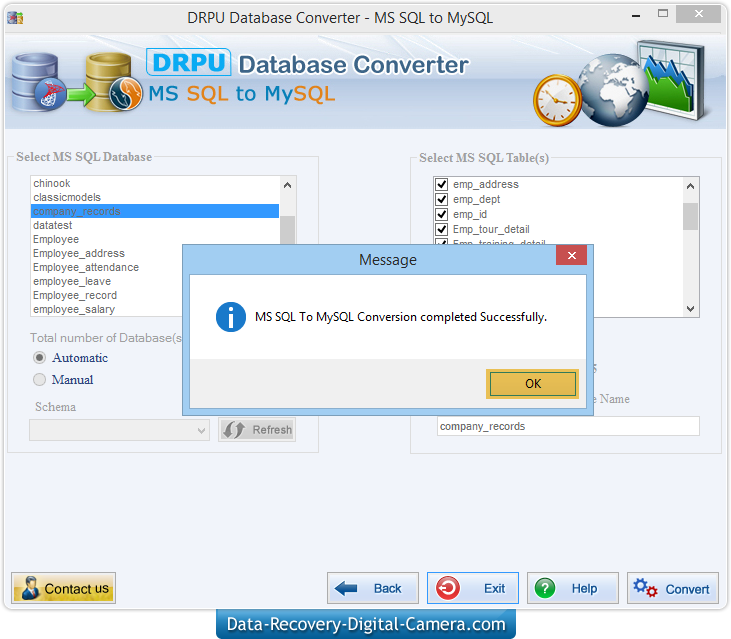Click the tables list scrollbar thumb
The height and width of the screenshot is (639, 731).
click(690, 216)
